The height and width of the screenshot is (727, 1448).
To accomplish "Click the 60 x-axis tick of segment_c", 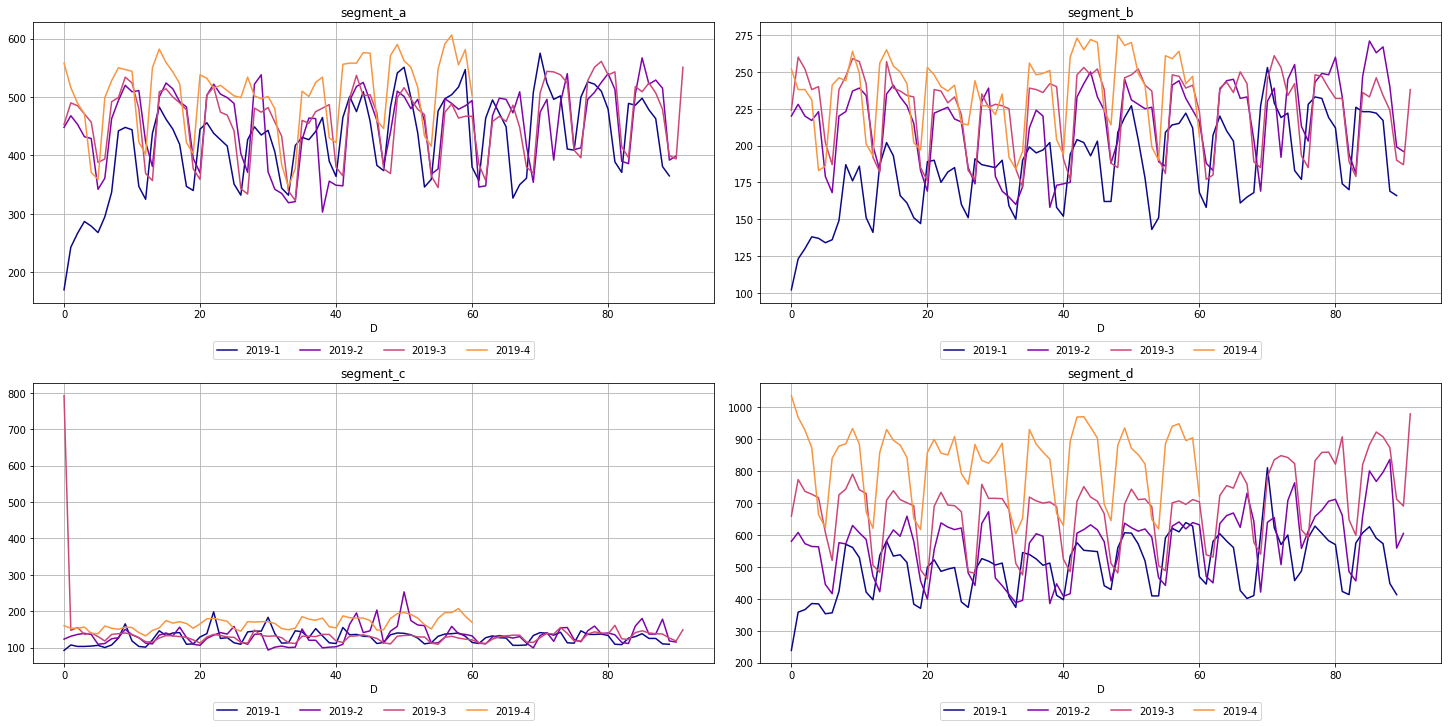I will click(471, 673).
